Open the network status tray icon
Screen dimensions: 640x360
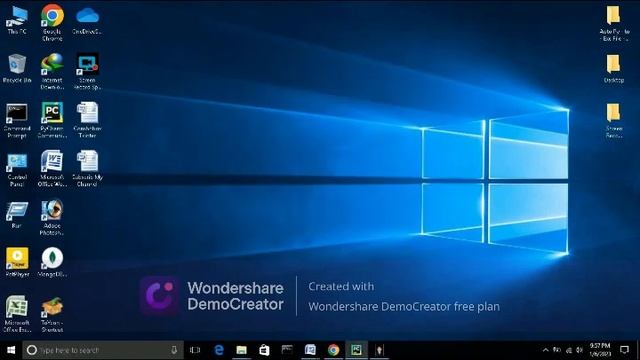point(569,350)
